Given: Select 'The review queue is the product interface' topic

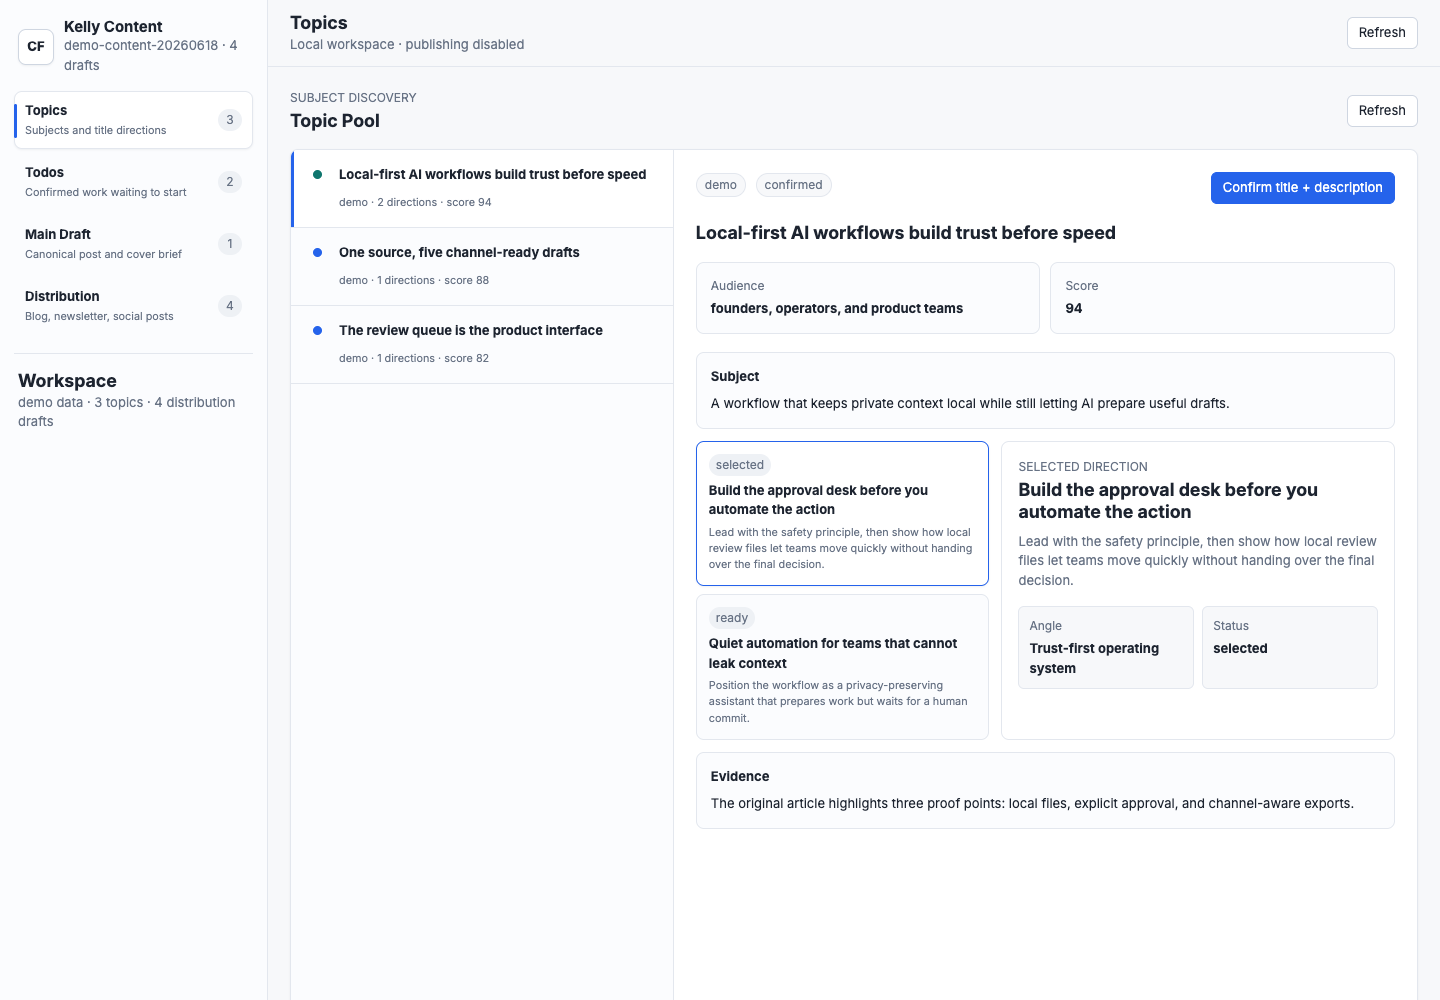Looking at the screenshot, I should click(482, 344).
